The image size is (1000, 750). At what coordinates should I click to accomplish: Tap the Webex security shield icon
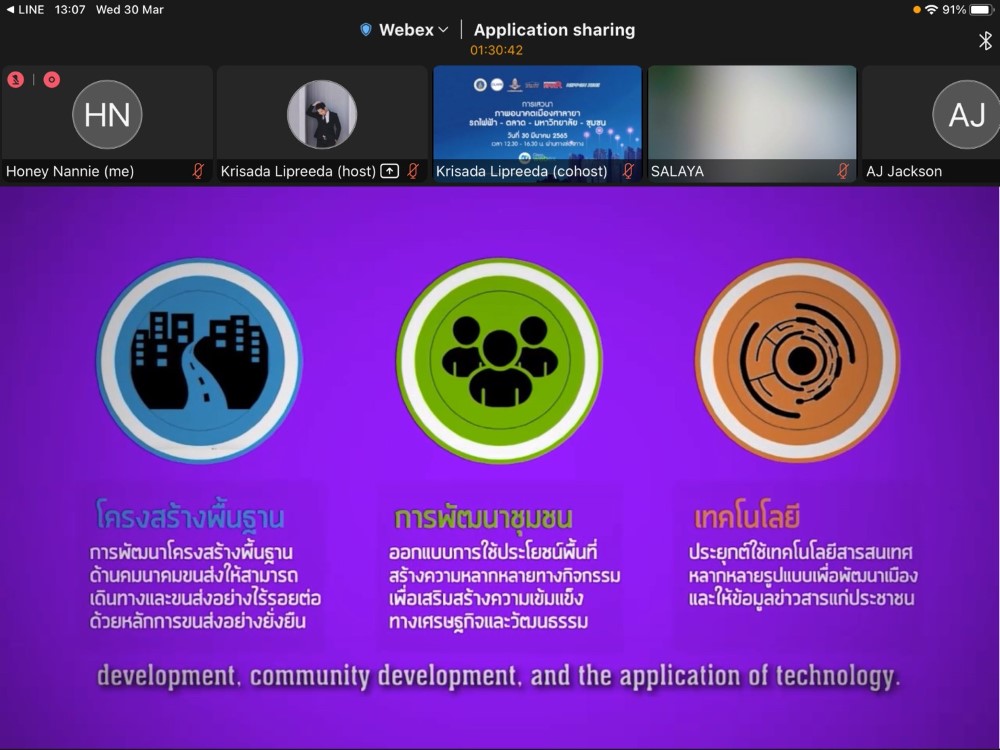(x=366, y=30)
